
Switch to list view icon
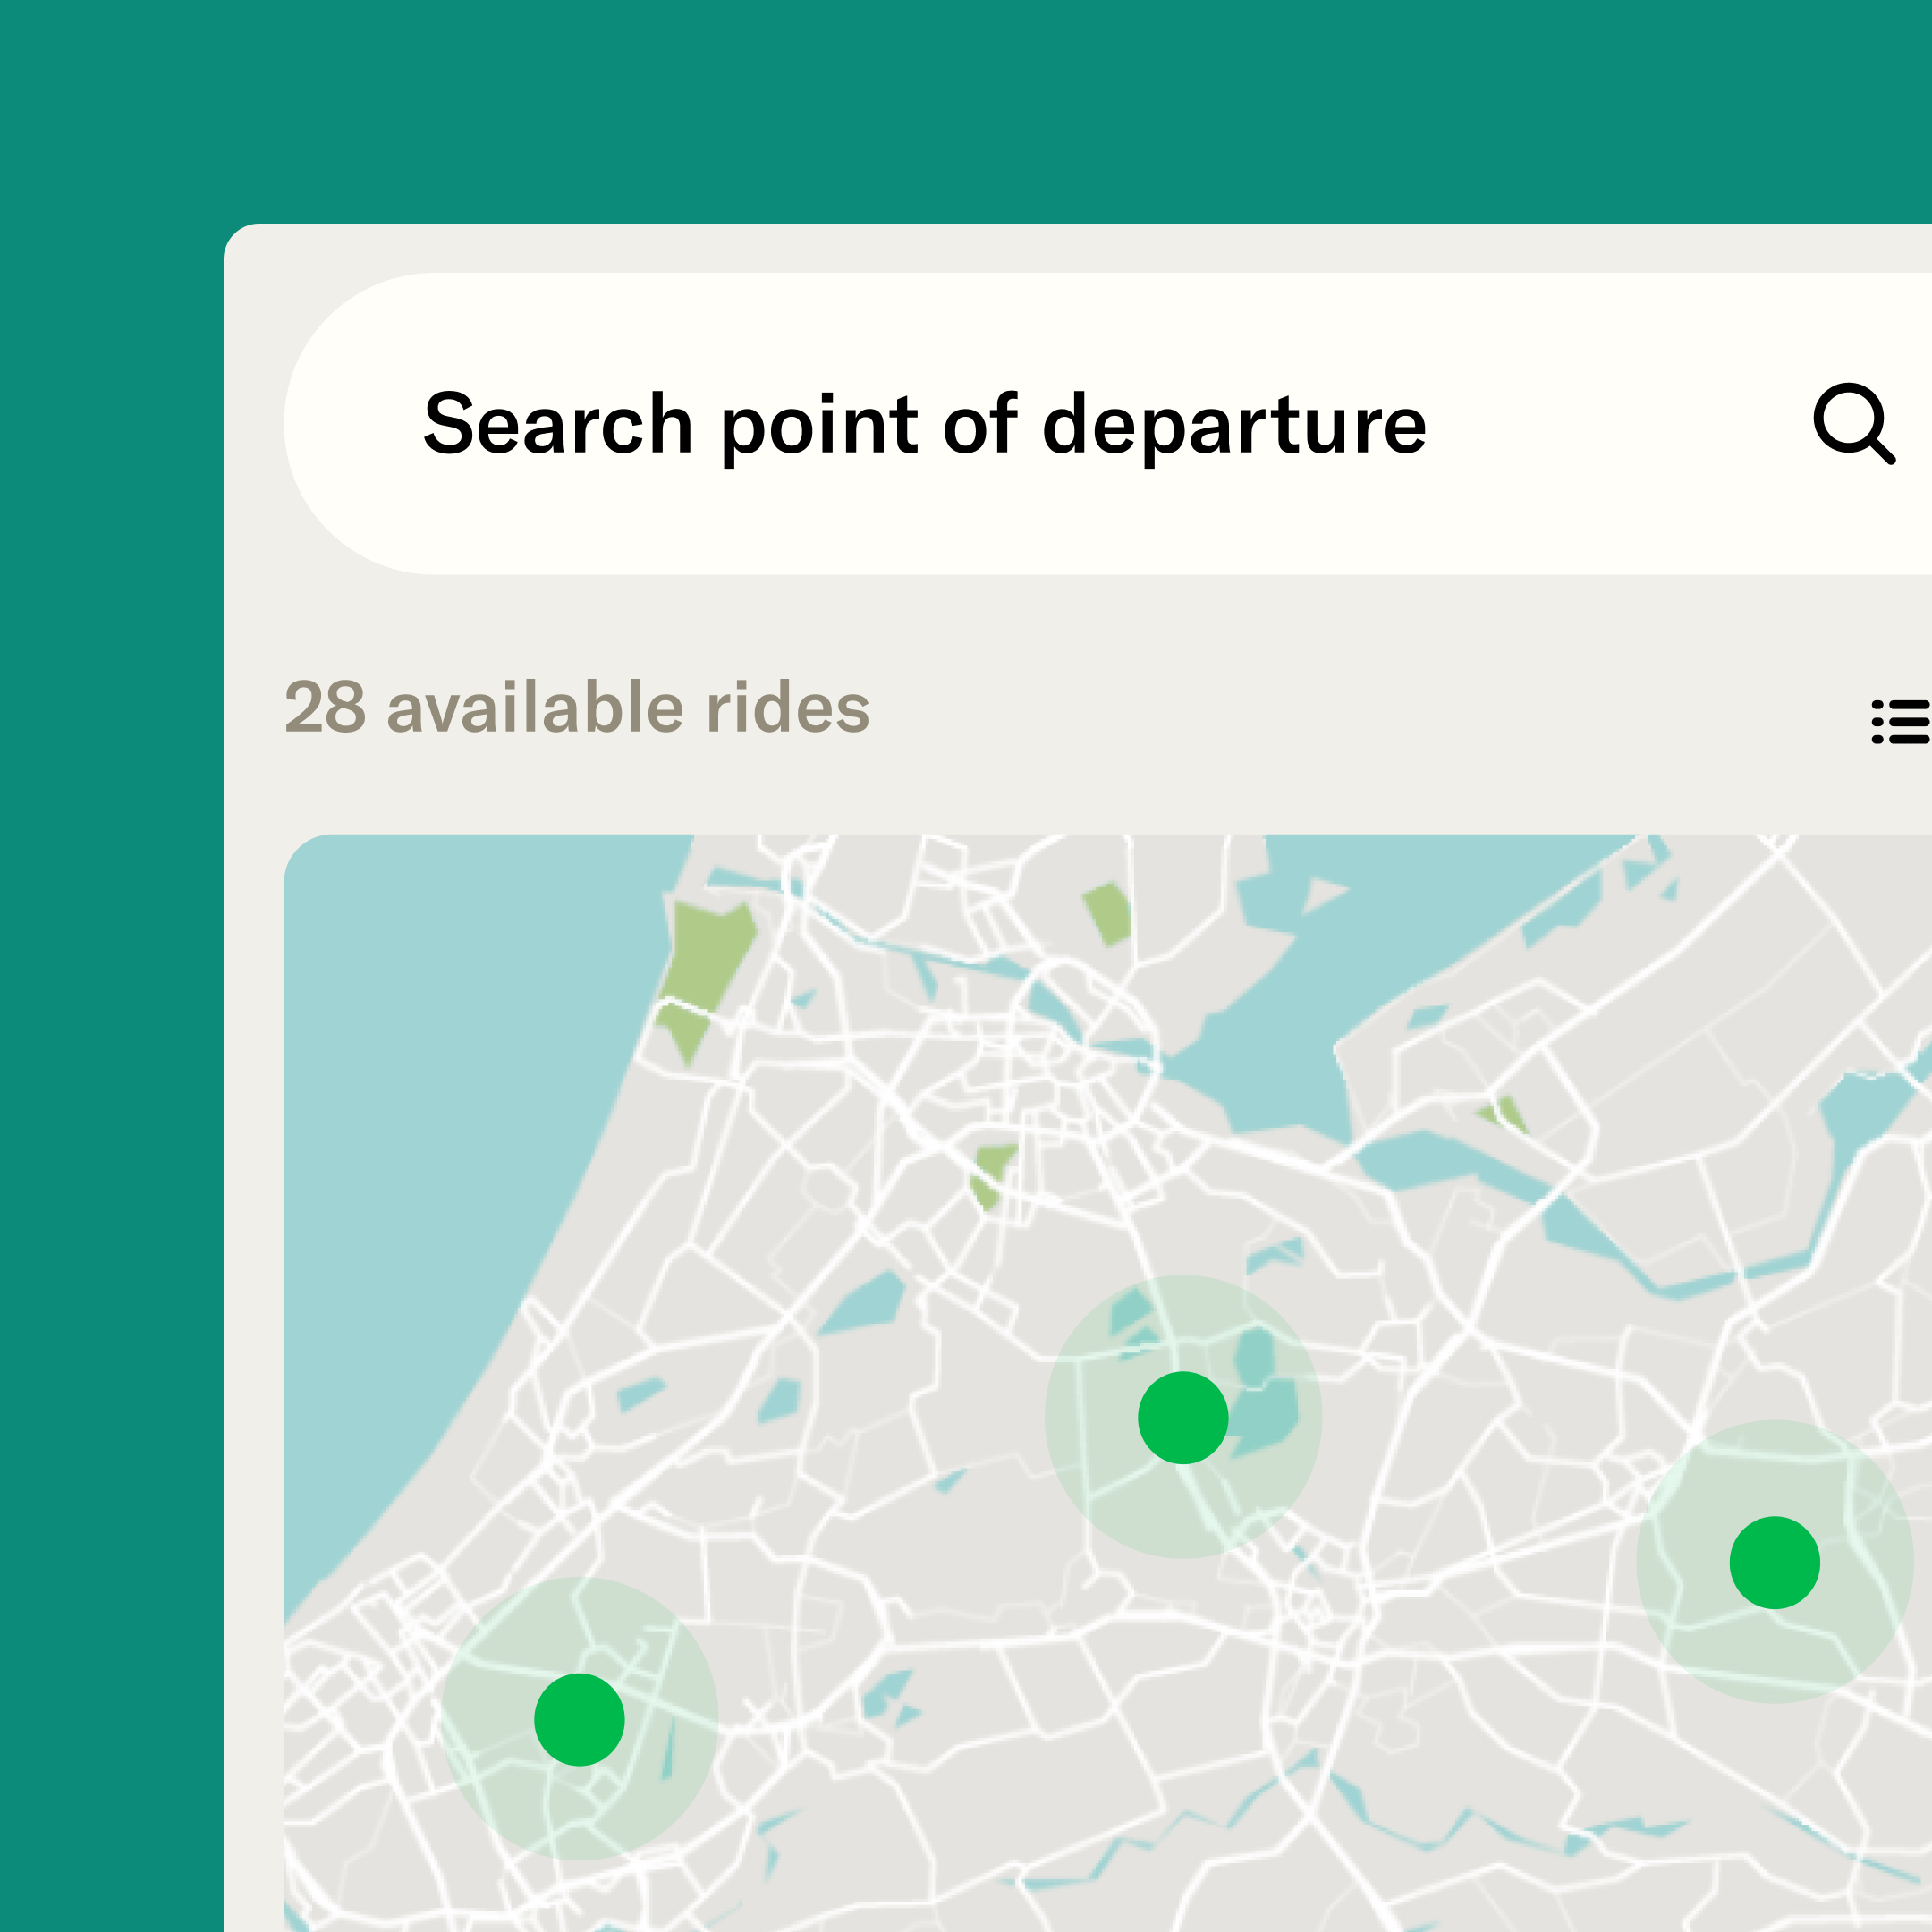tap(1899, 722)
